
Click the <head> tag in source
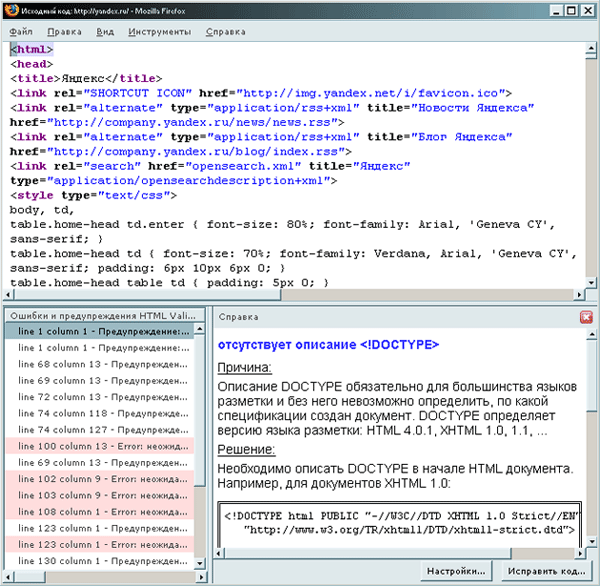tap(31, 64)
